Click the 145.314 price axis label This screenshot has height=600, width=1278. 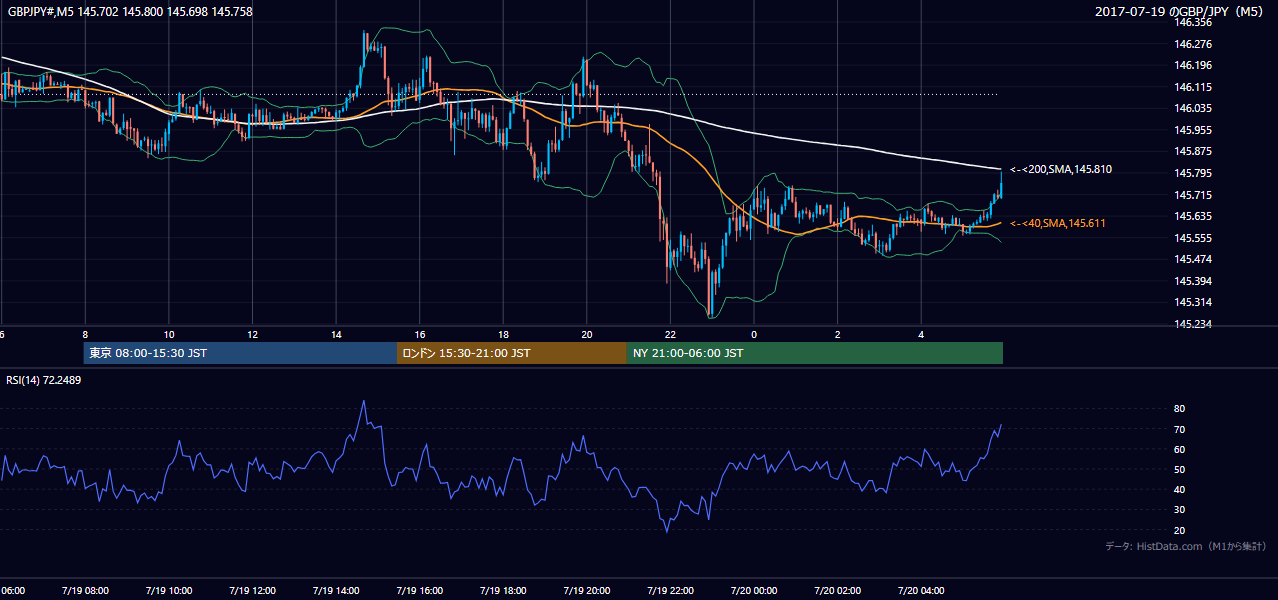point(1193,302)
